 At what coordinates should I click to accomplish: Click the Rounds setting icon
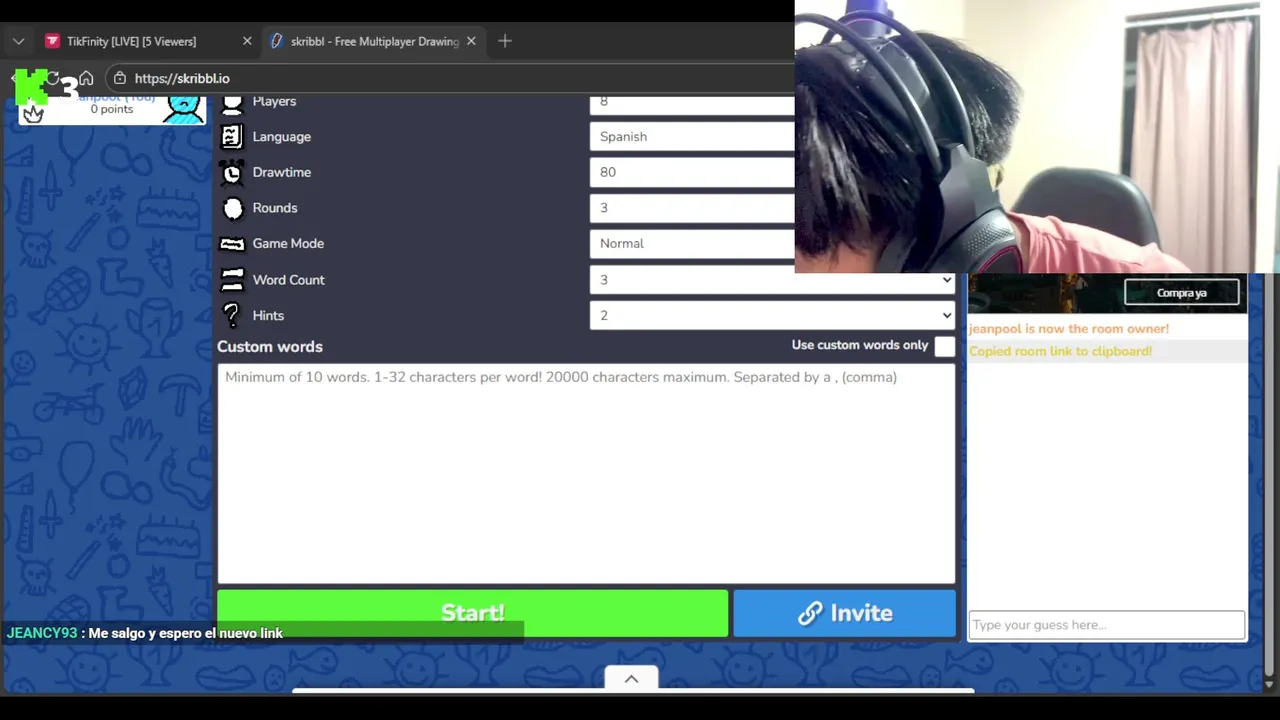click(x=232, y=208)
